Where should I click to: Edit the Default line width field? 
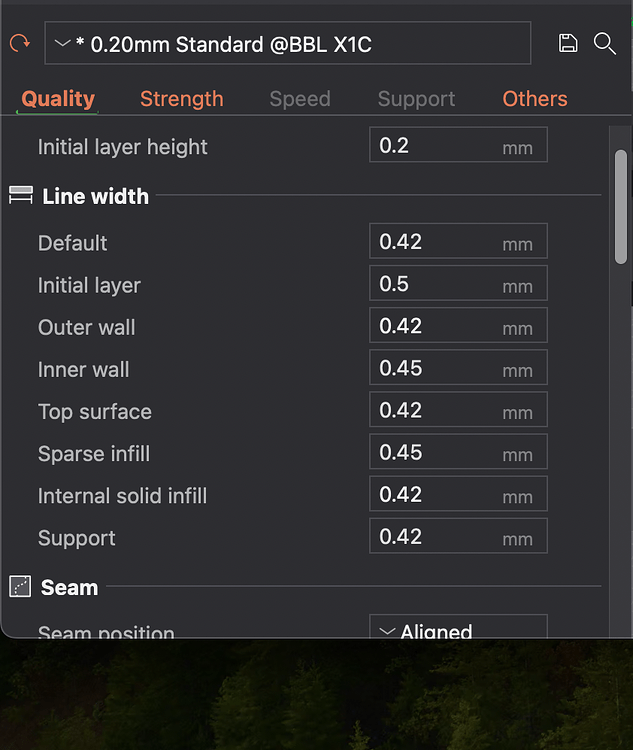click(458, 241)
